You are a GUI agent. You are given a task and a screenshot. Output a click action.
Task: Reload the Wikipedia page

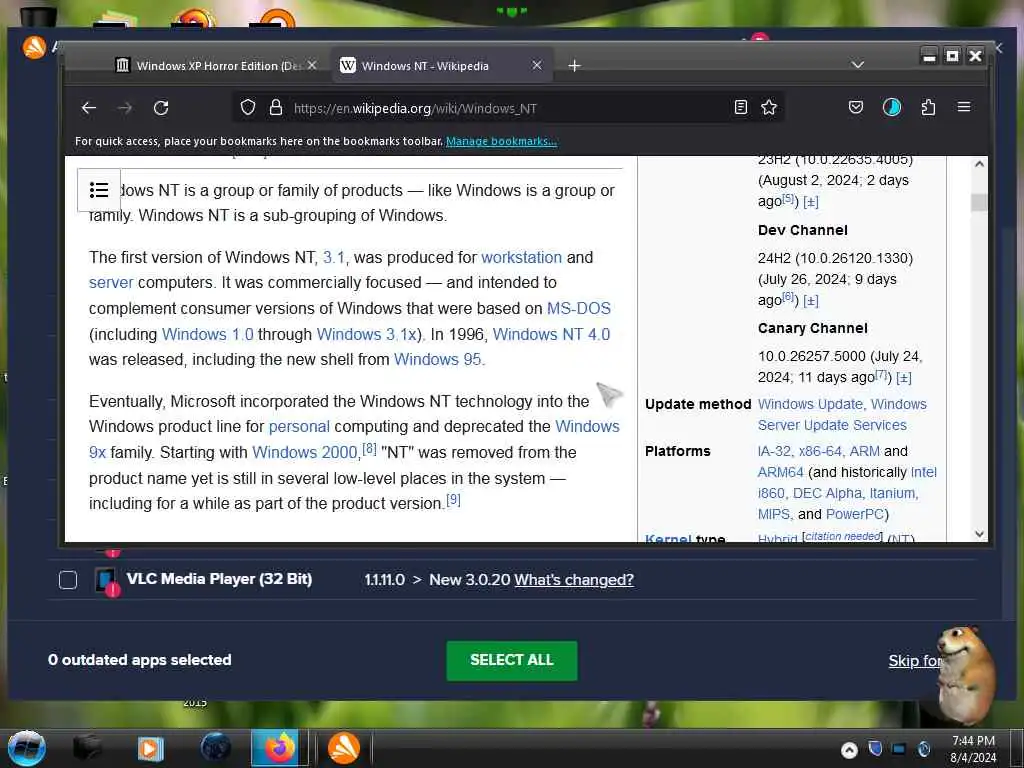161,108
